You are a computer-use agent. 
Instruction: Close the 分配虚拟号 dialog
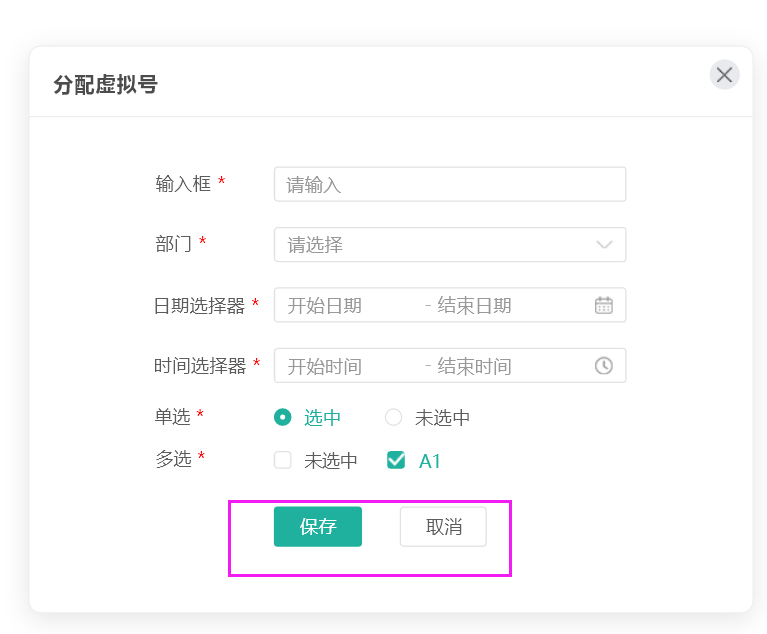(724, 75)
